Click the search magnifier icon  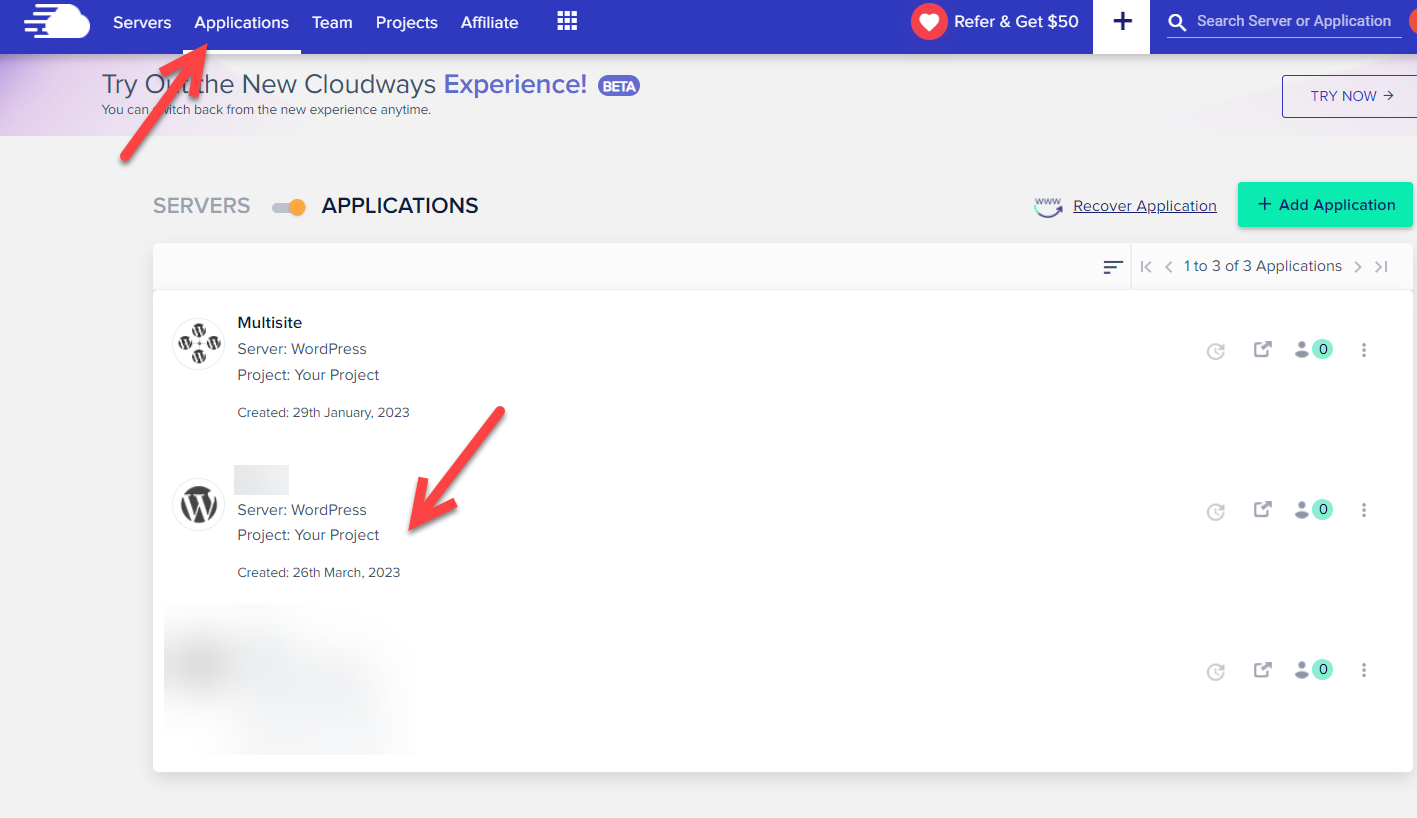pyautogui.click(x=1177, y=22)
